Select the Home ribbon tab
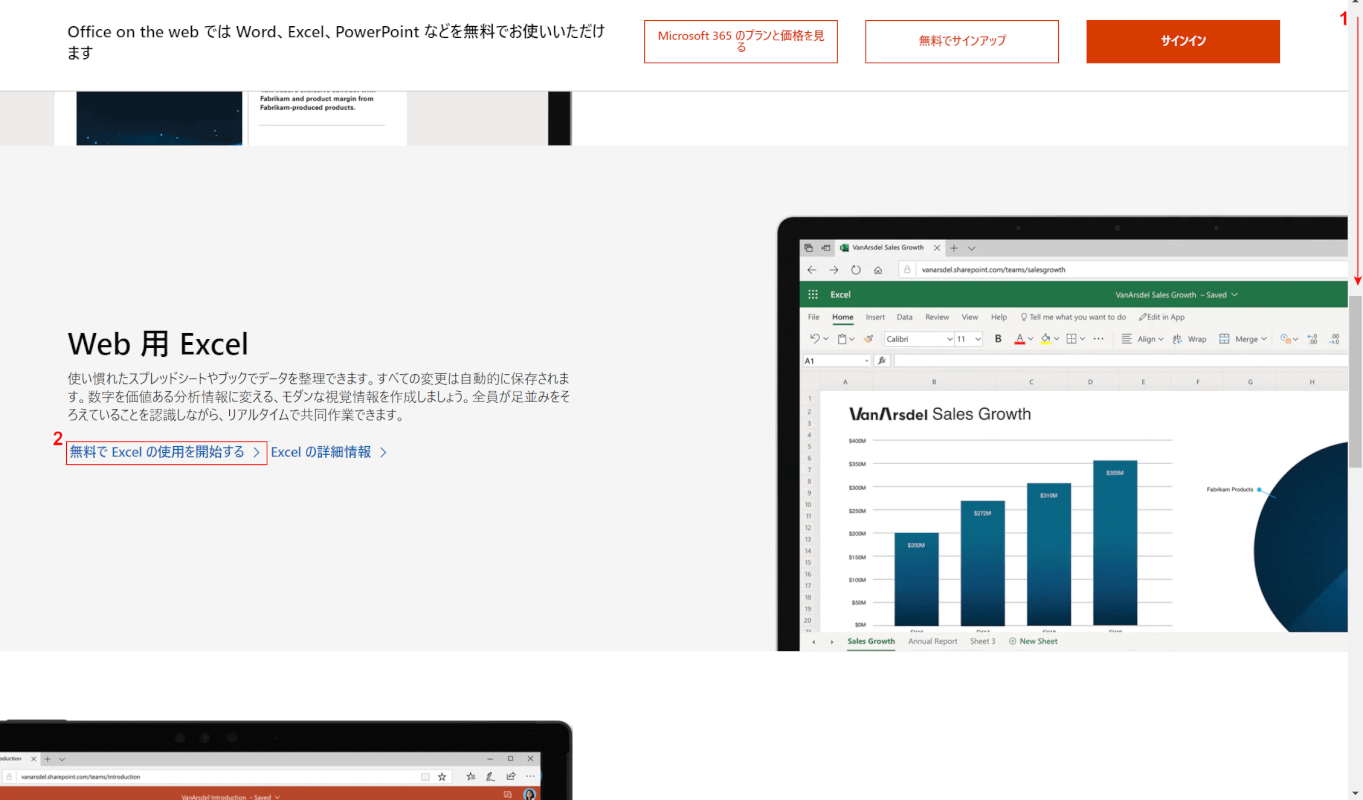The width and height of the screenshot is (1363, 800). tap(843, 317)
